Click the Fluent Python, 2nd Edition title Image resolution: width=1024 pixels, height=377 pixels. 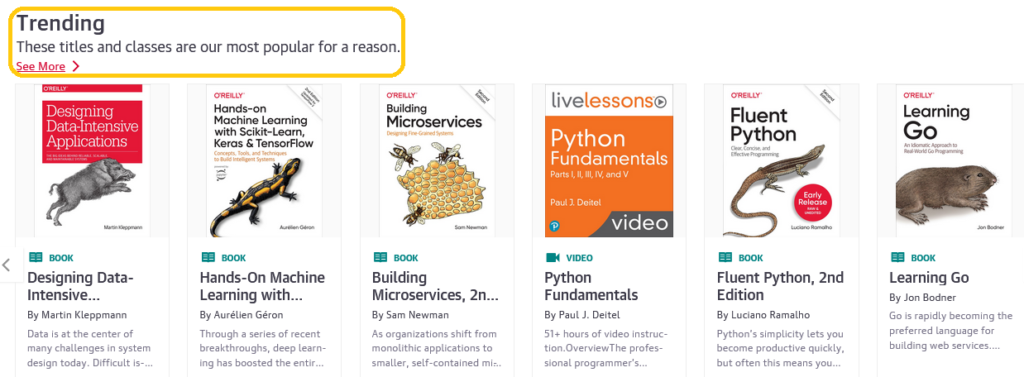[780, 286]
